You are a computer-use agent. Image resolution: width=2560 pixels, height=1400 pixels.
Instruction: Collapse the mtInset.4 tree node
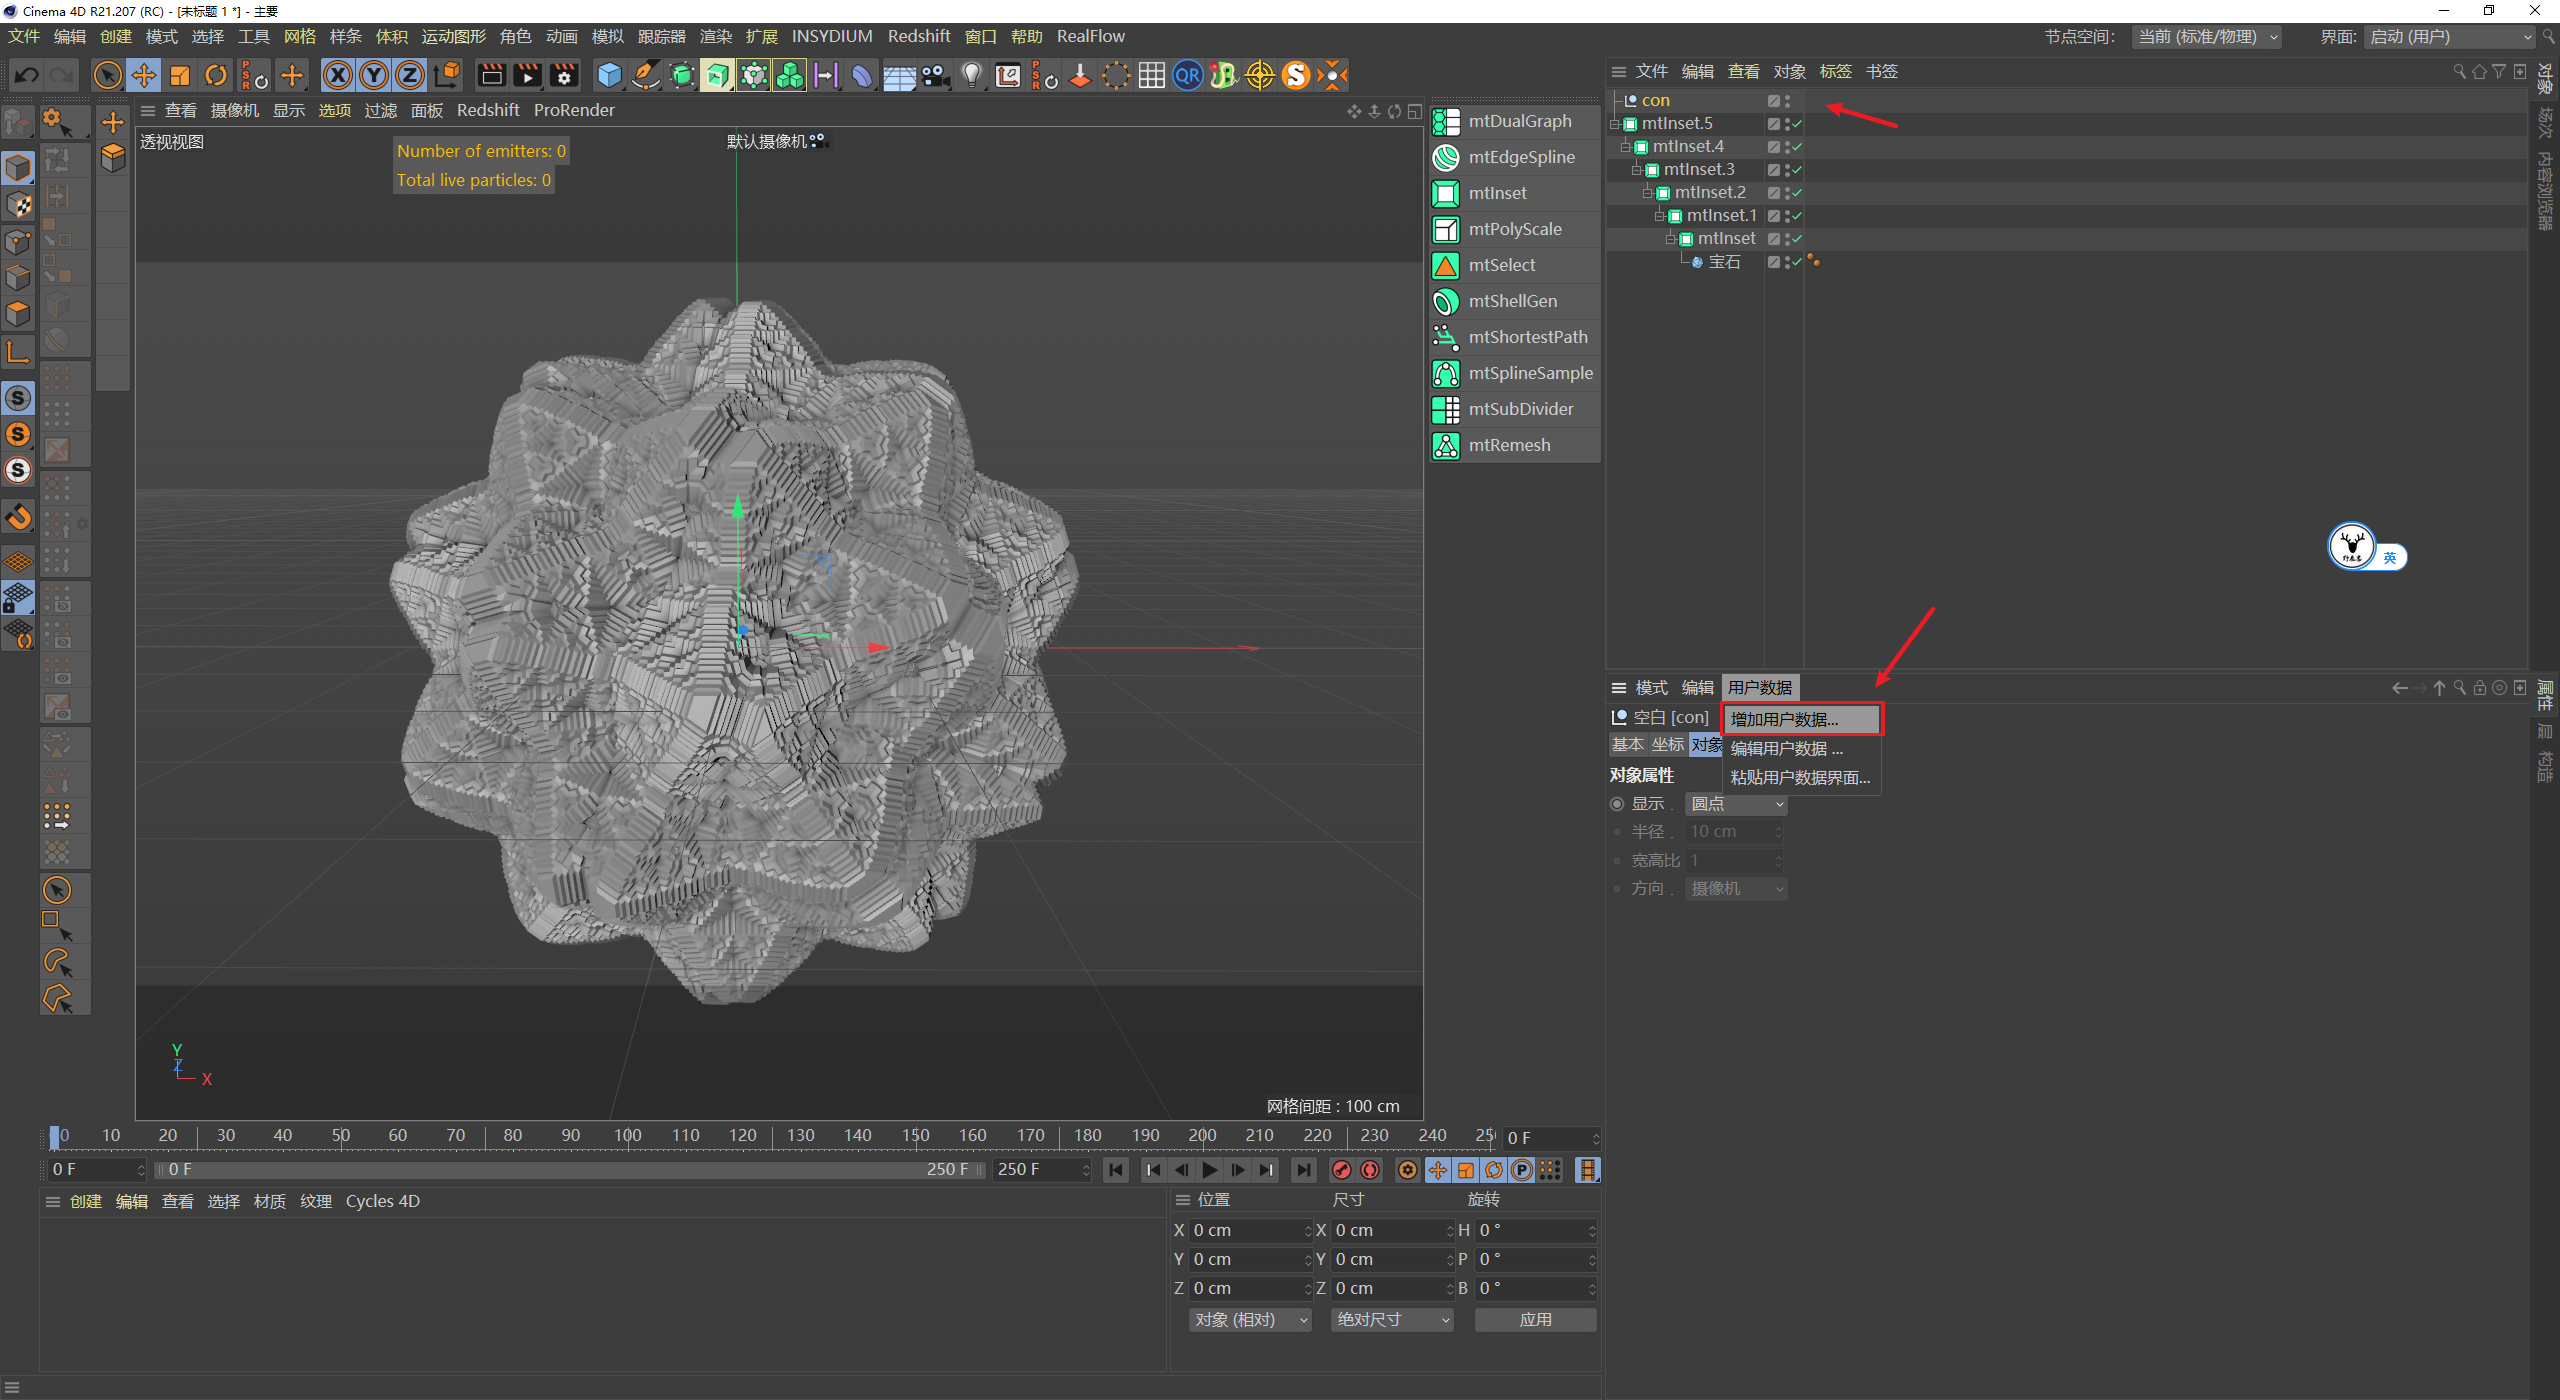(x=1626, y=147)
